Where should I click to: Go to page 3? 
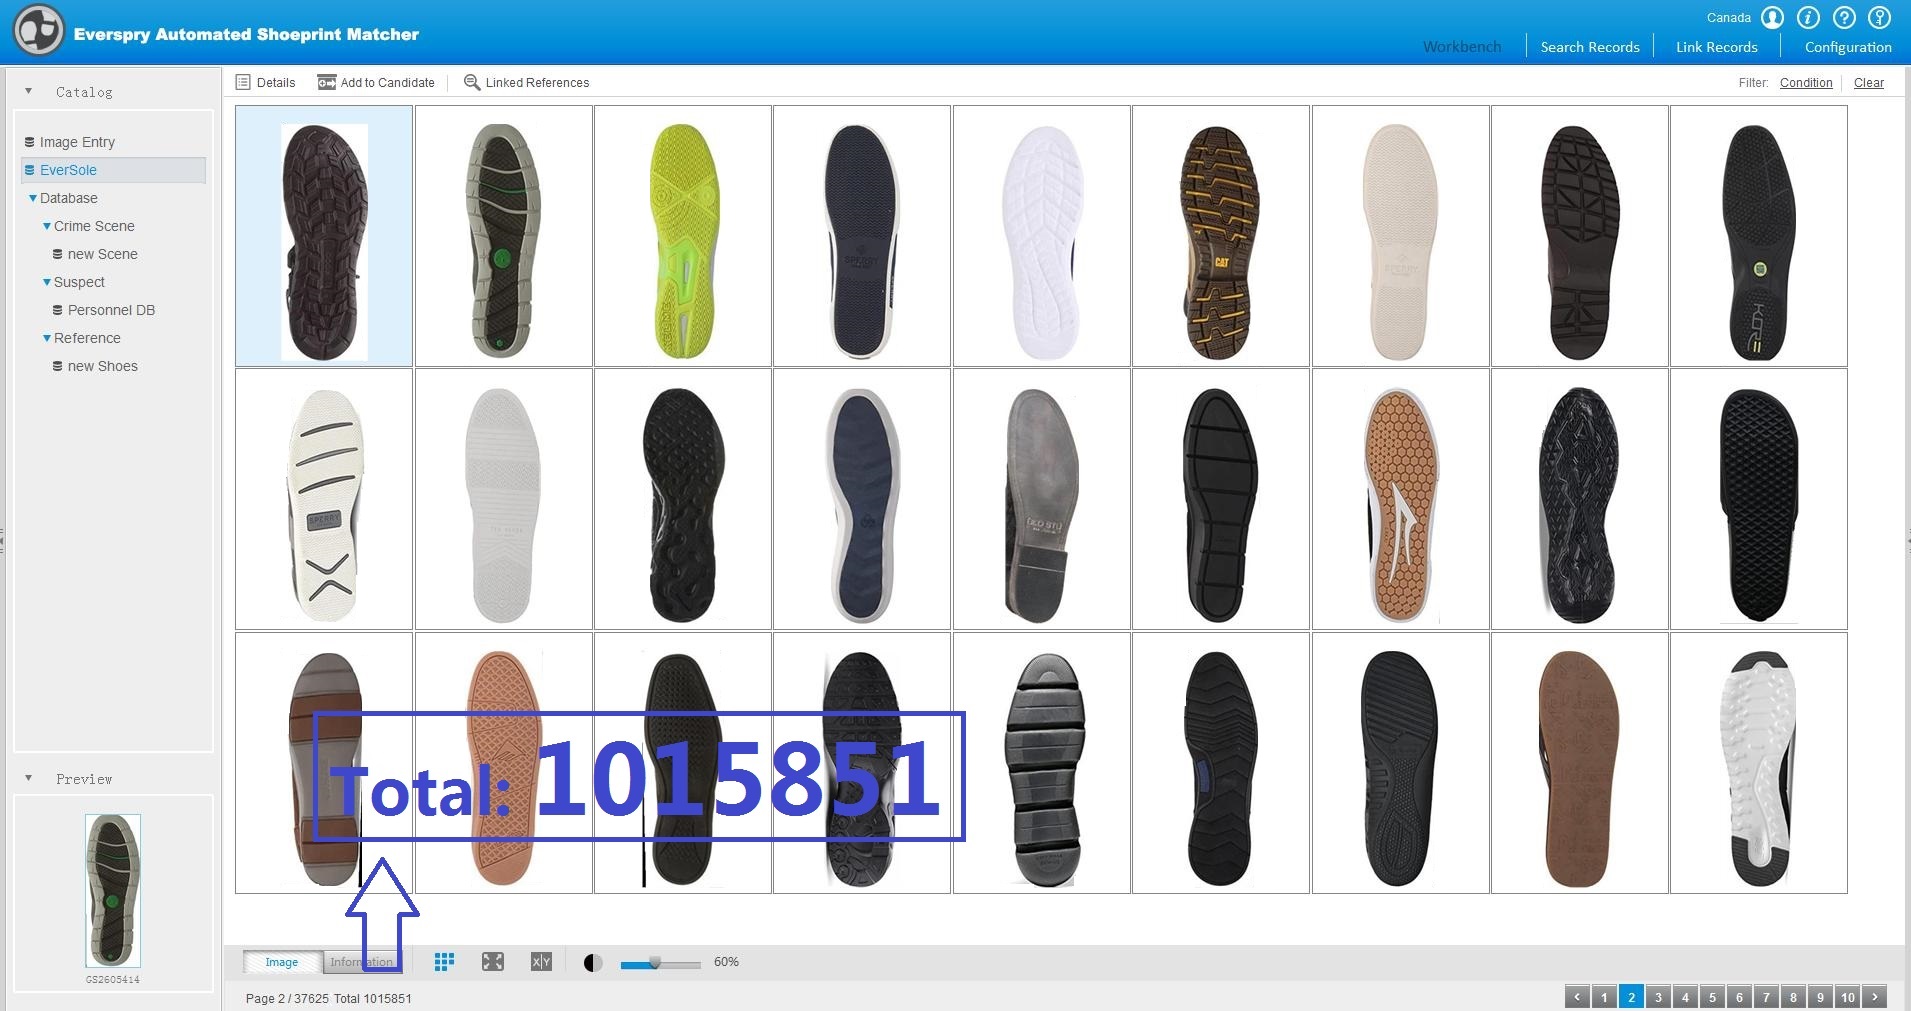pos(1658,997)
